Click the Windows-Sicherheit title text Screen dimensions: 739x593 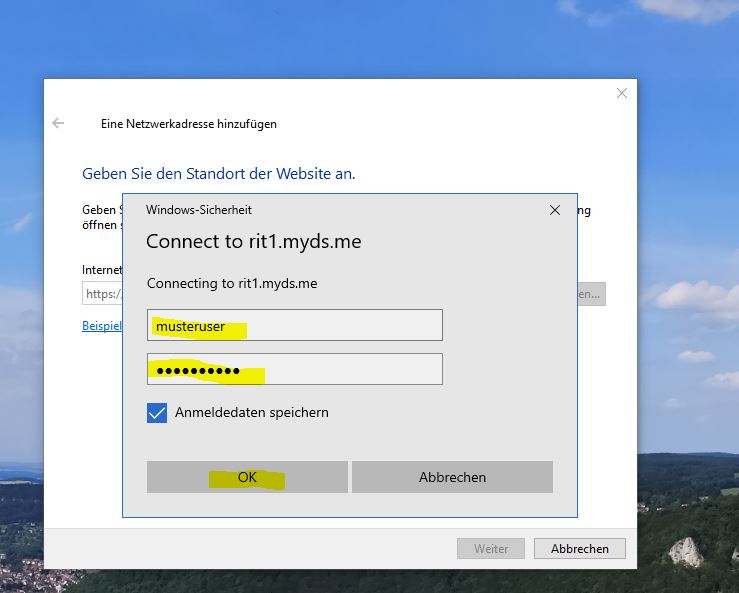click(x=199, y=210)
